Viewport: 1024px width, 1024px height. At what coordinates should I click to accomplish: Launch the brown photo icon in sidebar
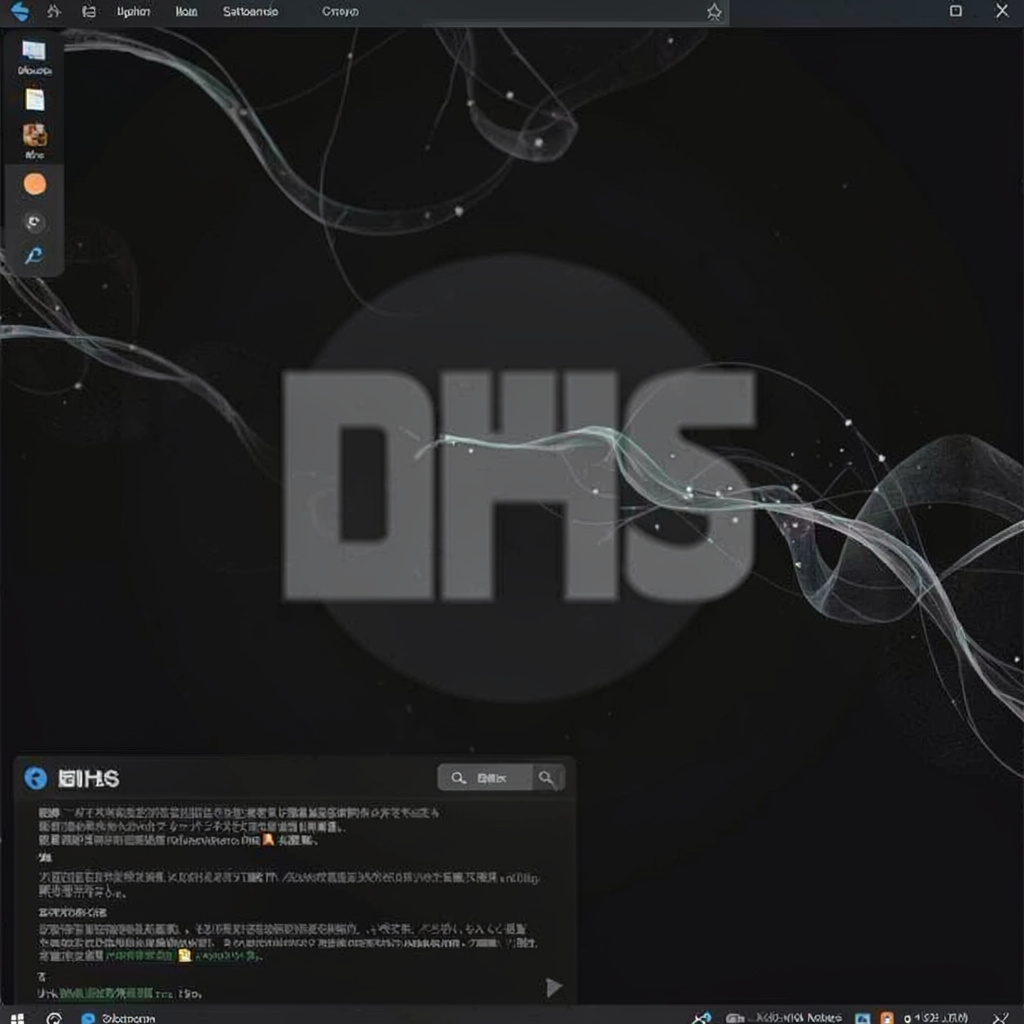tap(35, 136)
